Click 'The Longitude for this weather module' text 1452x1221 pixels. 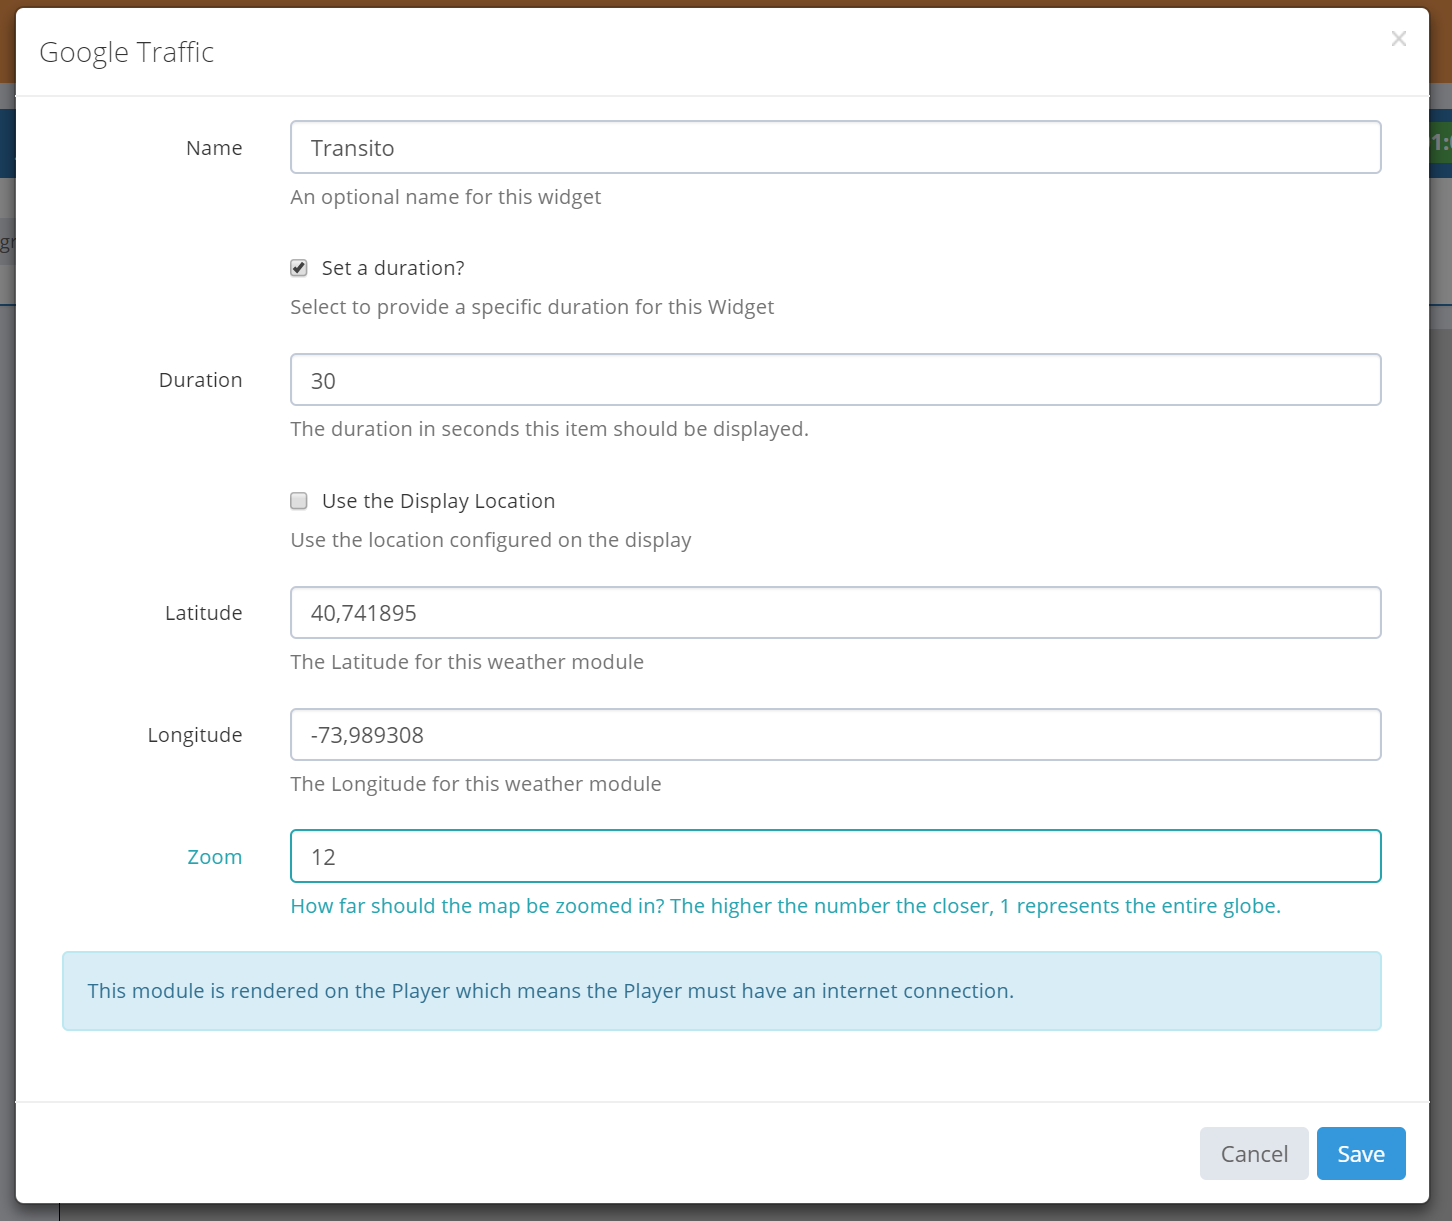coord(476,784)
